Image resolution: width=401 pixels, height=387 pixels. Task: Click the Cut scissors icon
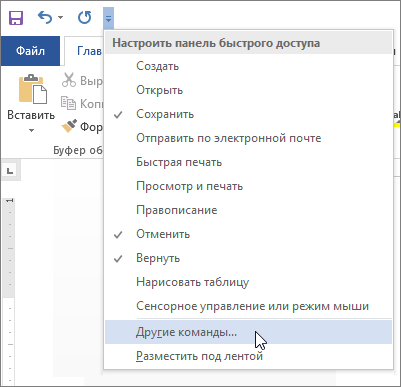(69, 80)
